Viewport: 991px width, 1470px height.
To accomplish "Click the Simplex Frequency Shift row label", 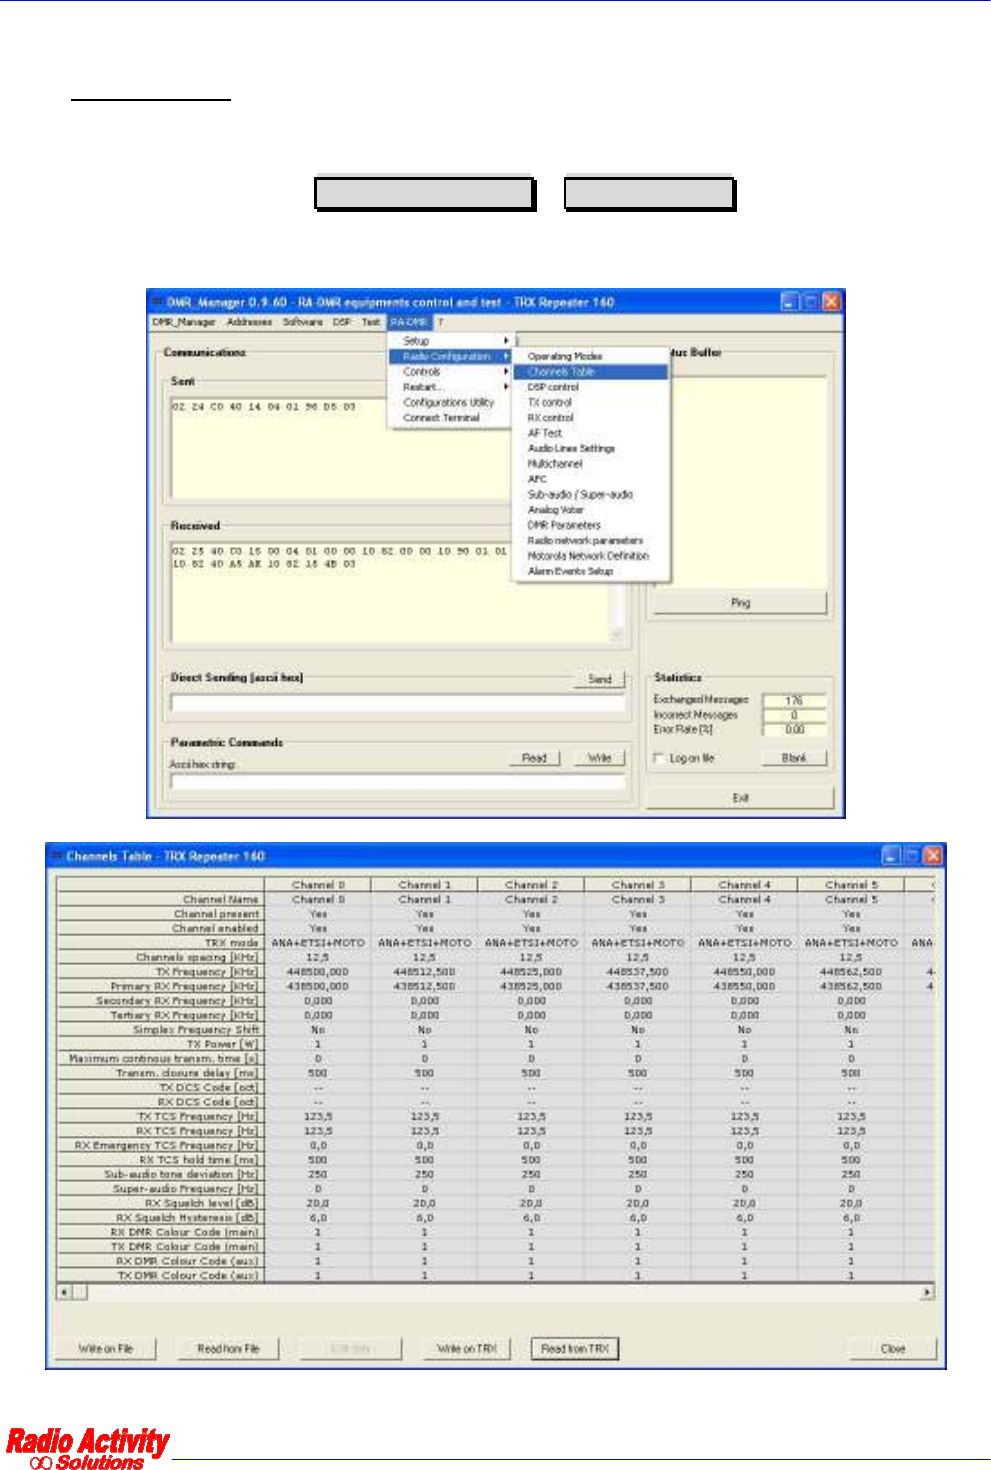I will click(x=161, y=1030).
